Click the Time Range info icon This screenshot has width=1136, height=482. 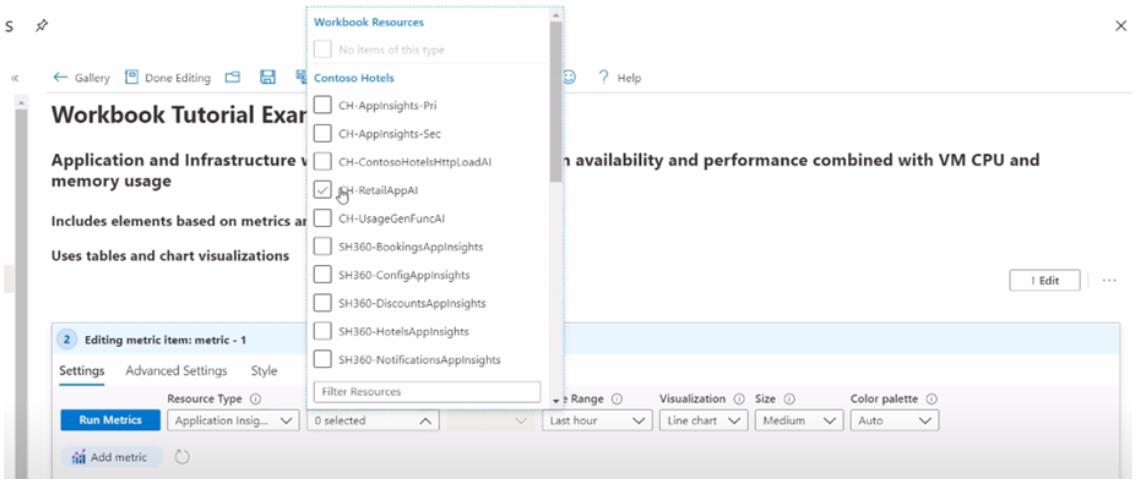pyautogui.click(x=617, y=399)
